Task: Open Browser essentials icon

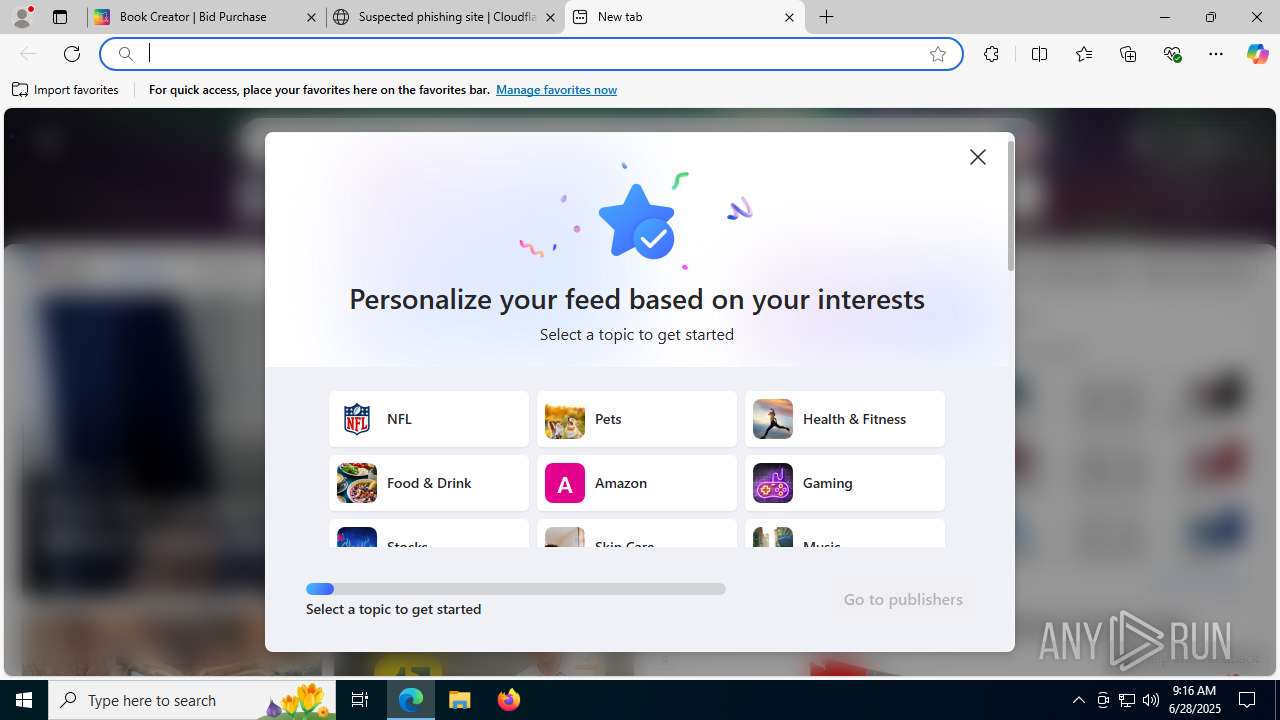Action: (x=1173, y=54)
